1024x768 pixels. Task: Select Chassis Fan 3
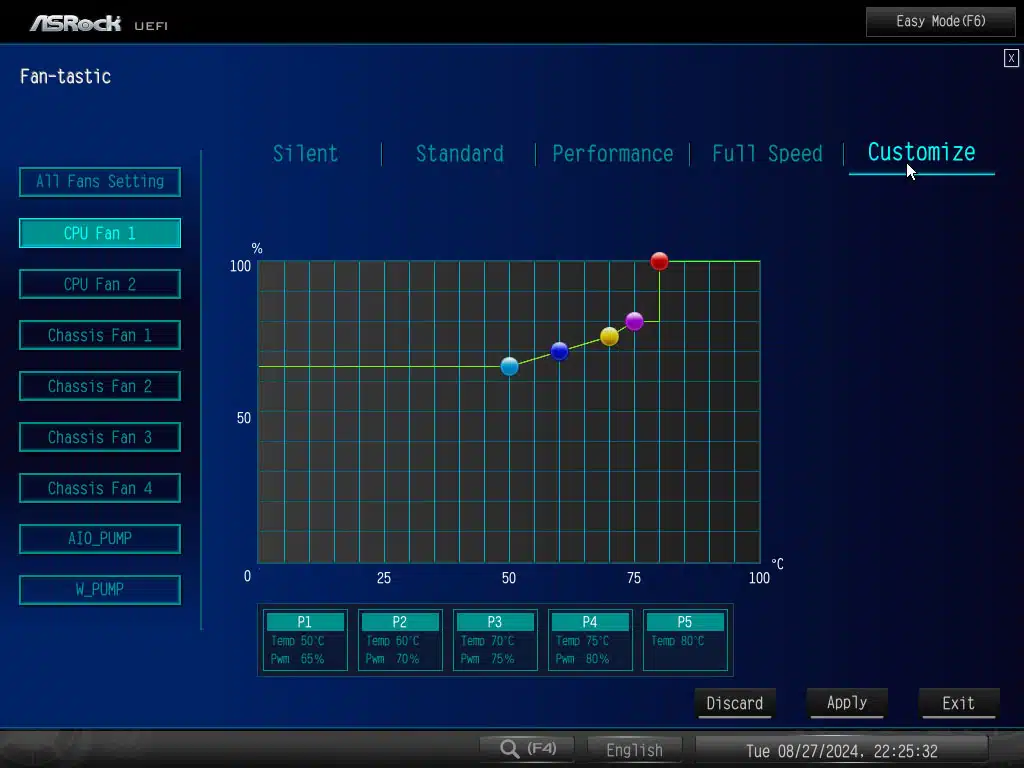pos(100,437)
